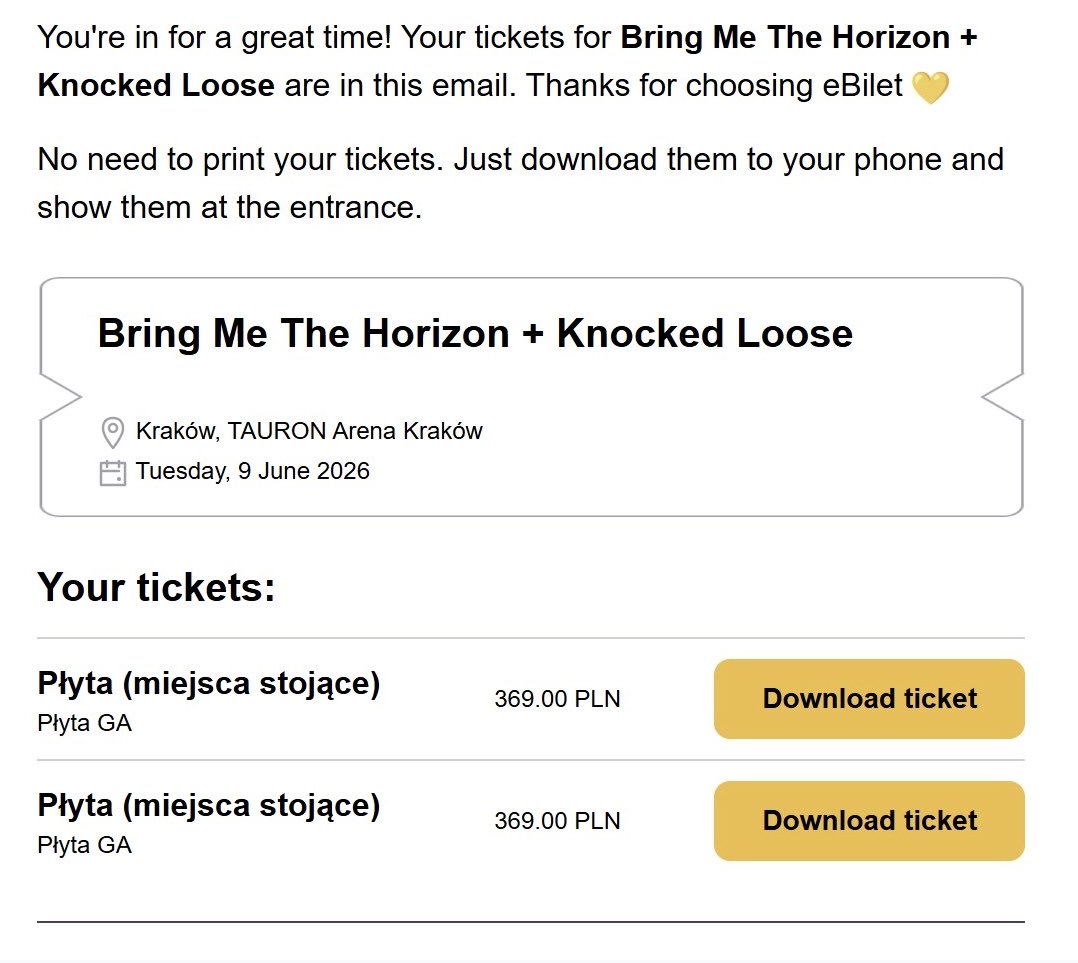The width and height of the screenshot is (1078, 963).
Task: Click the first ticket's Płyta GA subtitle
Action: (85, 723)
